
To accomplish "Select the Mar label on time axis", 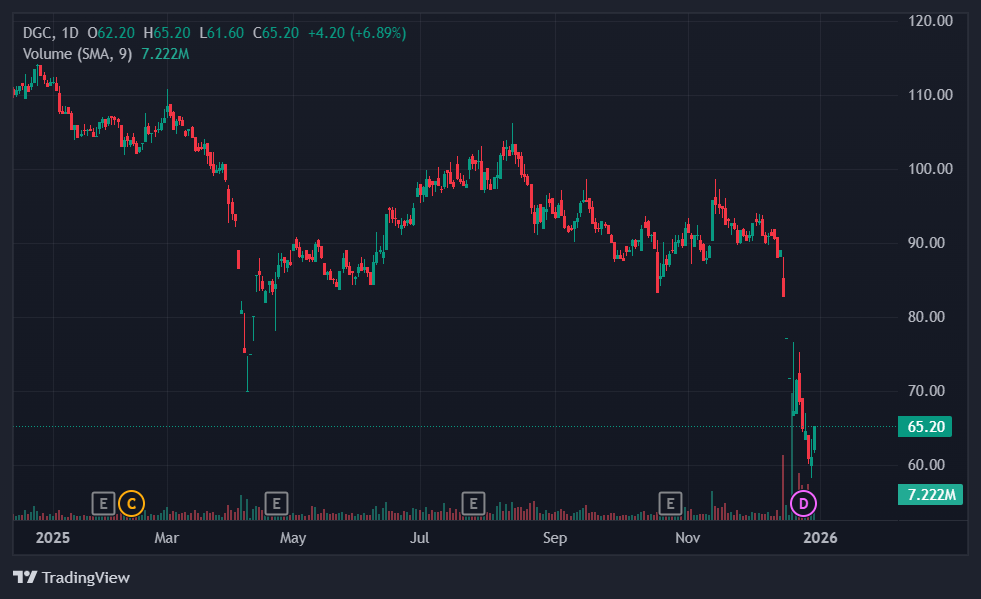I will click(x=167, y=538).
